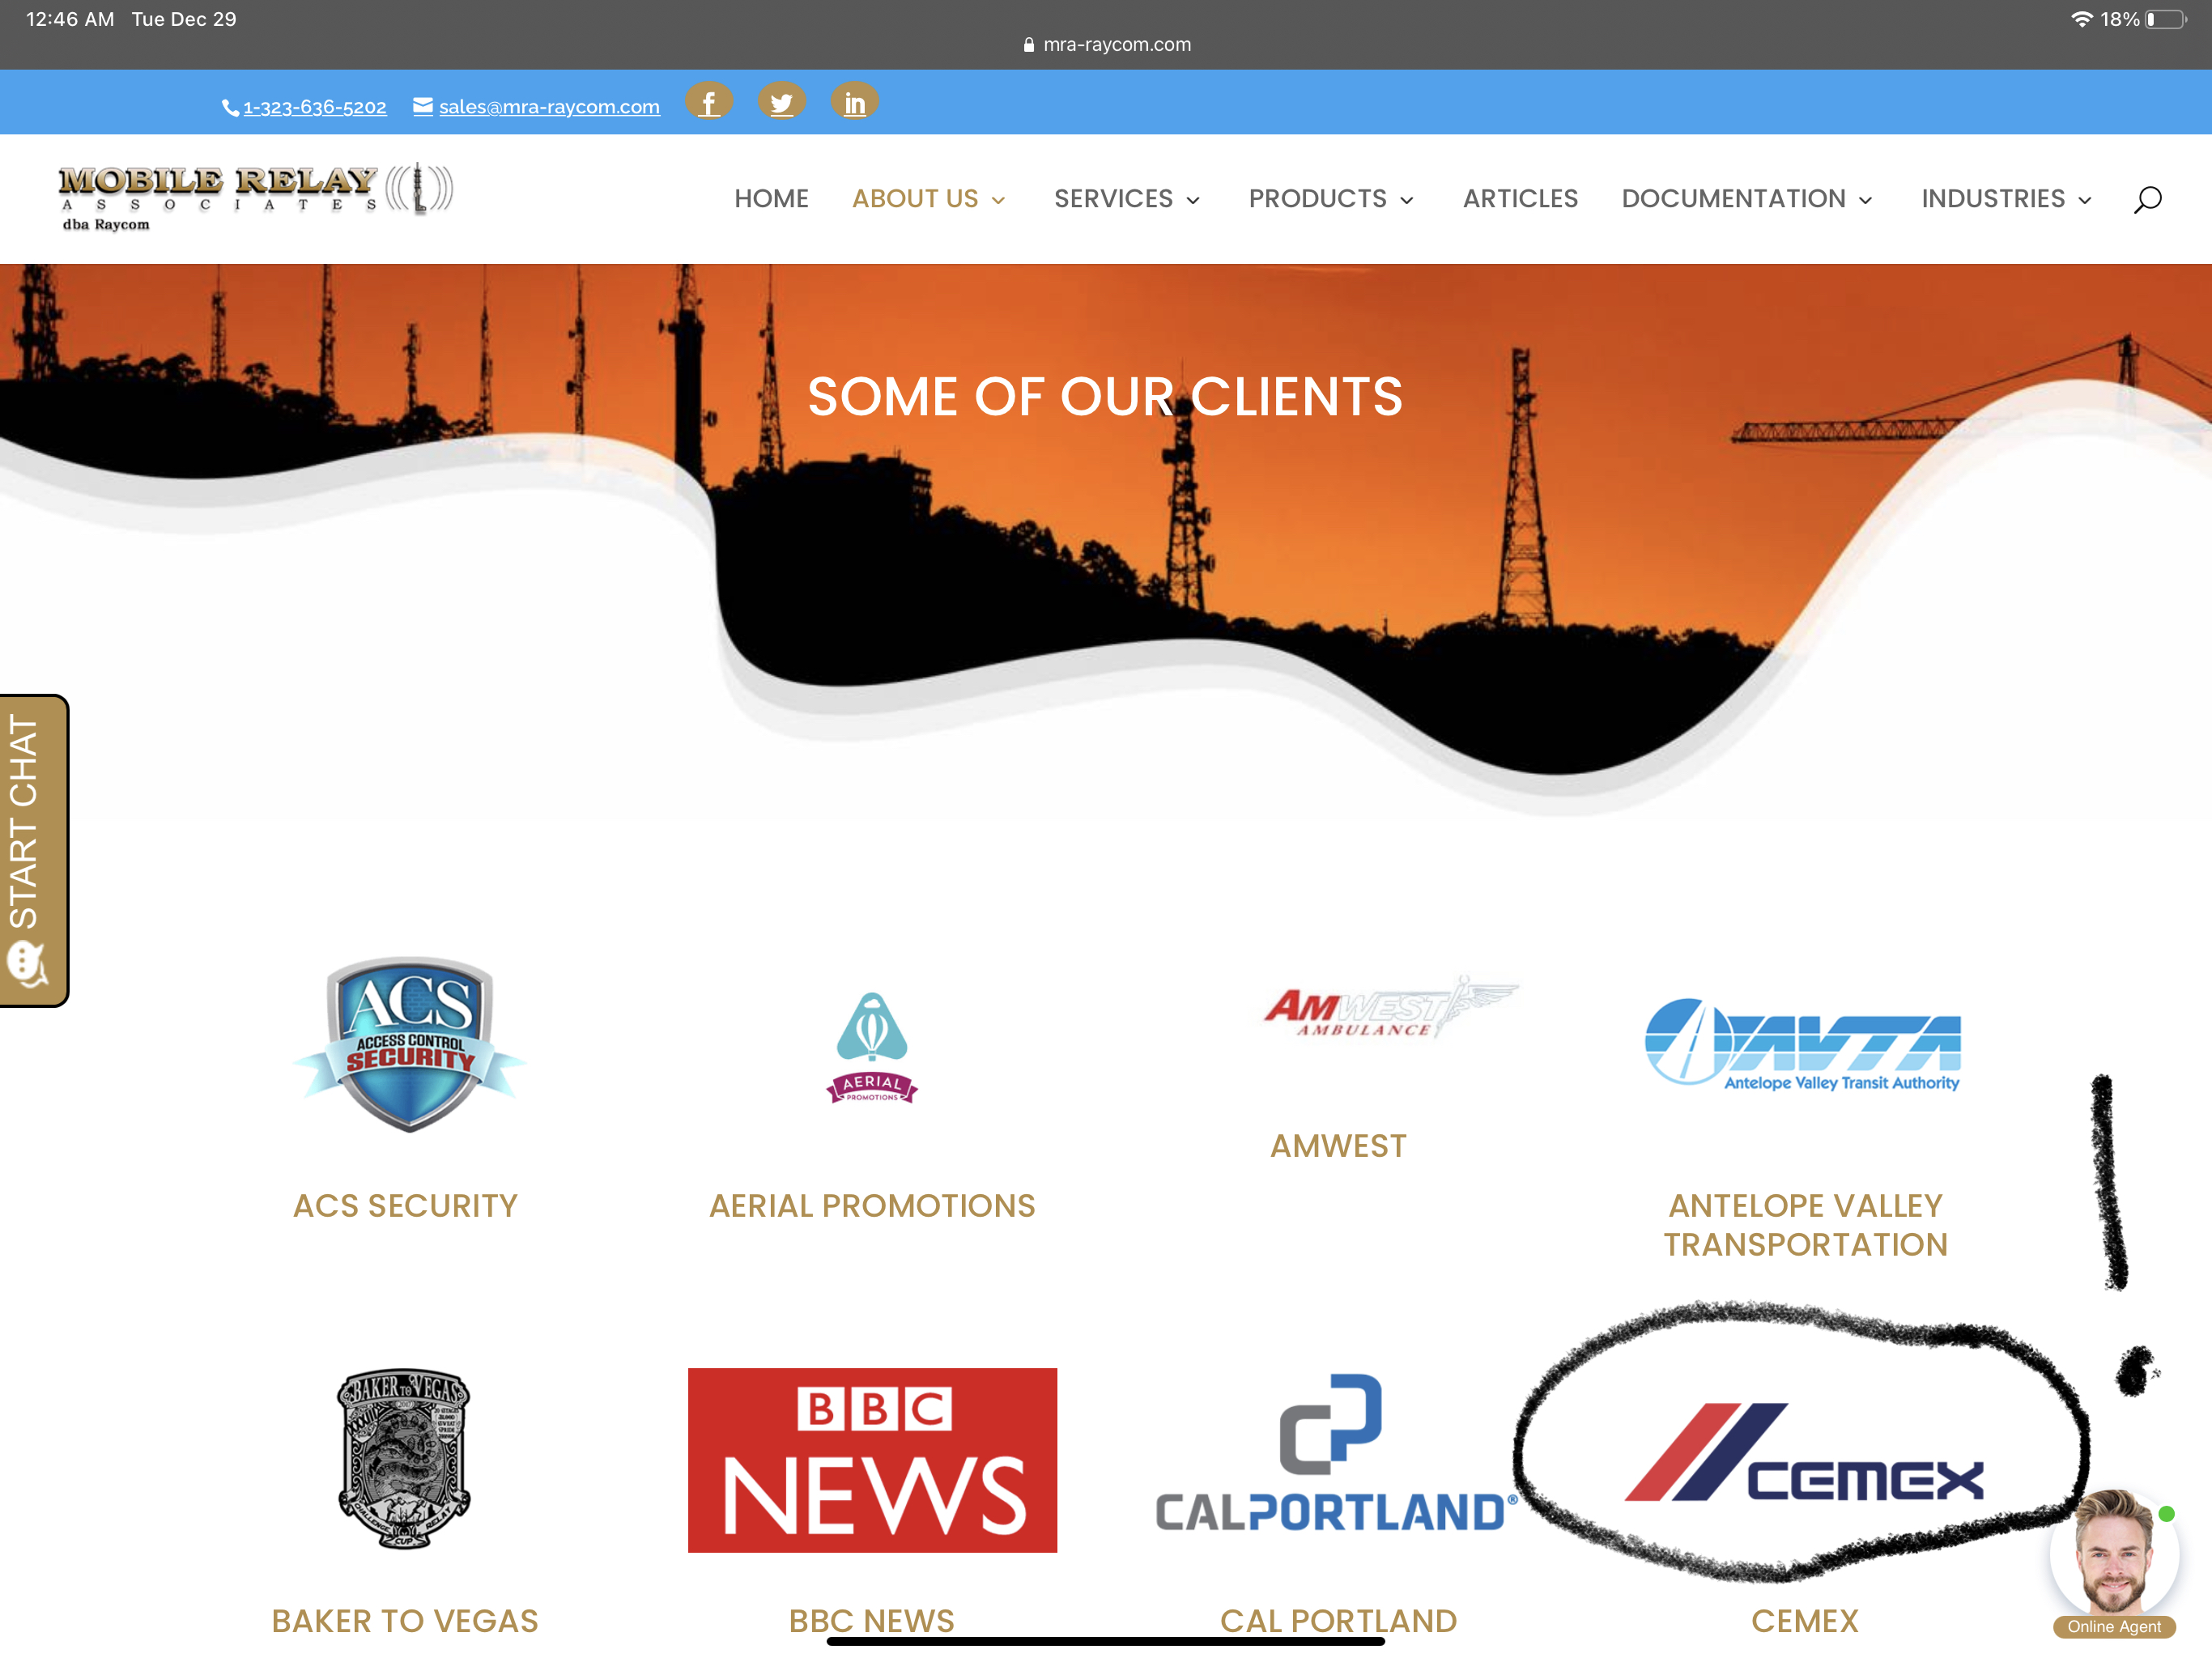Click the Baker to Vegas badge logo

tap(405, 1459)
